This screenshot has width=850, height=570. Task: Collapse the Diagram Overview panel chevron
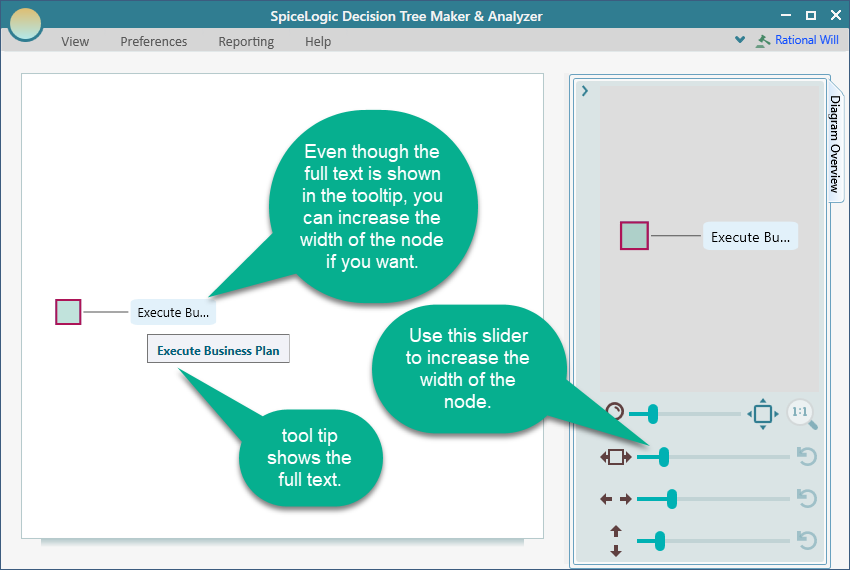tap(585, 91)
